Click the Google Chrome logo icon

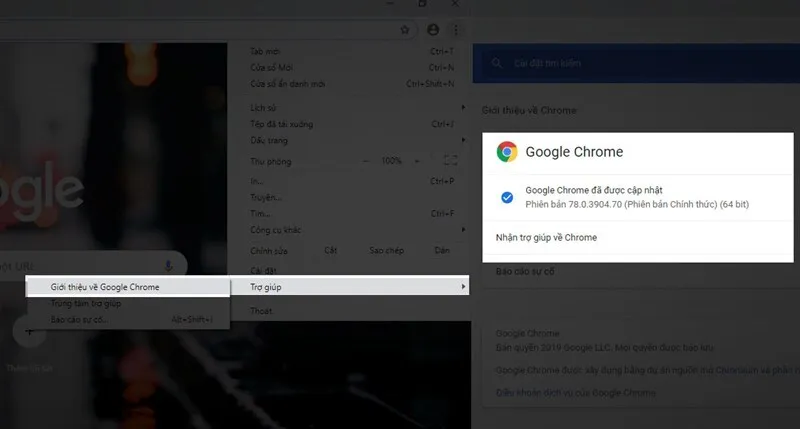507,152
